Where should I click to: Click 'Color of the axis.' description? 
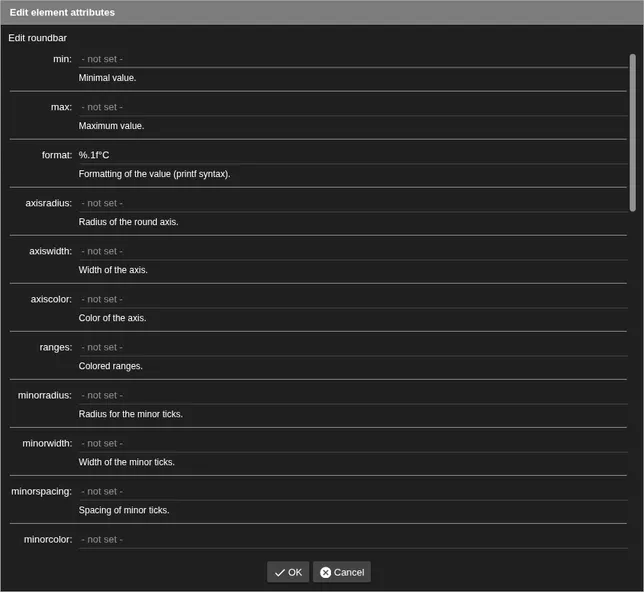(x=112, y=318)
